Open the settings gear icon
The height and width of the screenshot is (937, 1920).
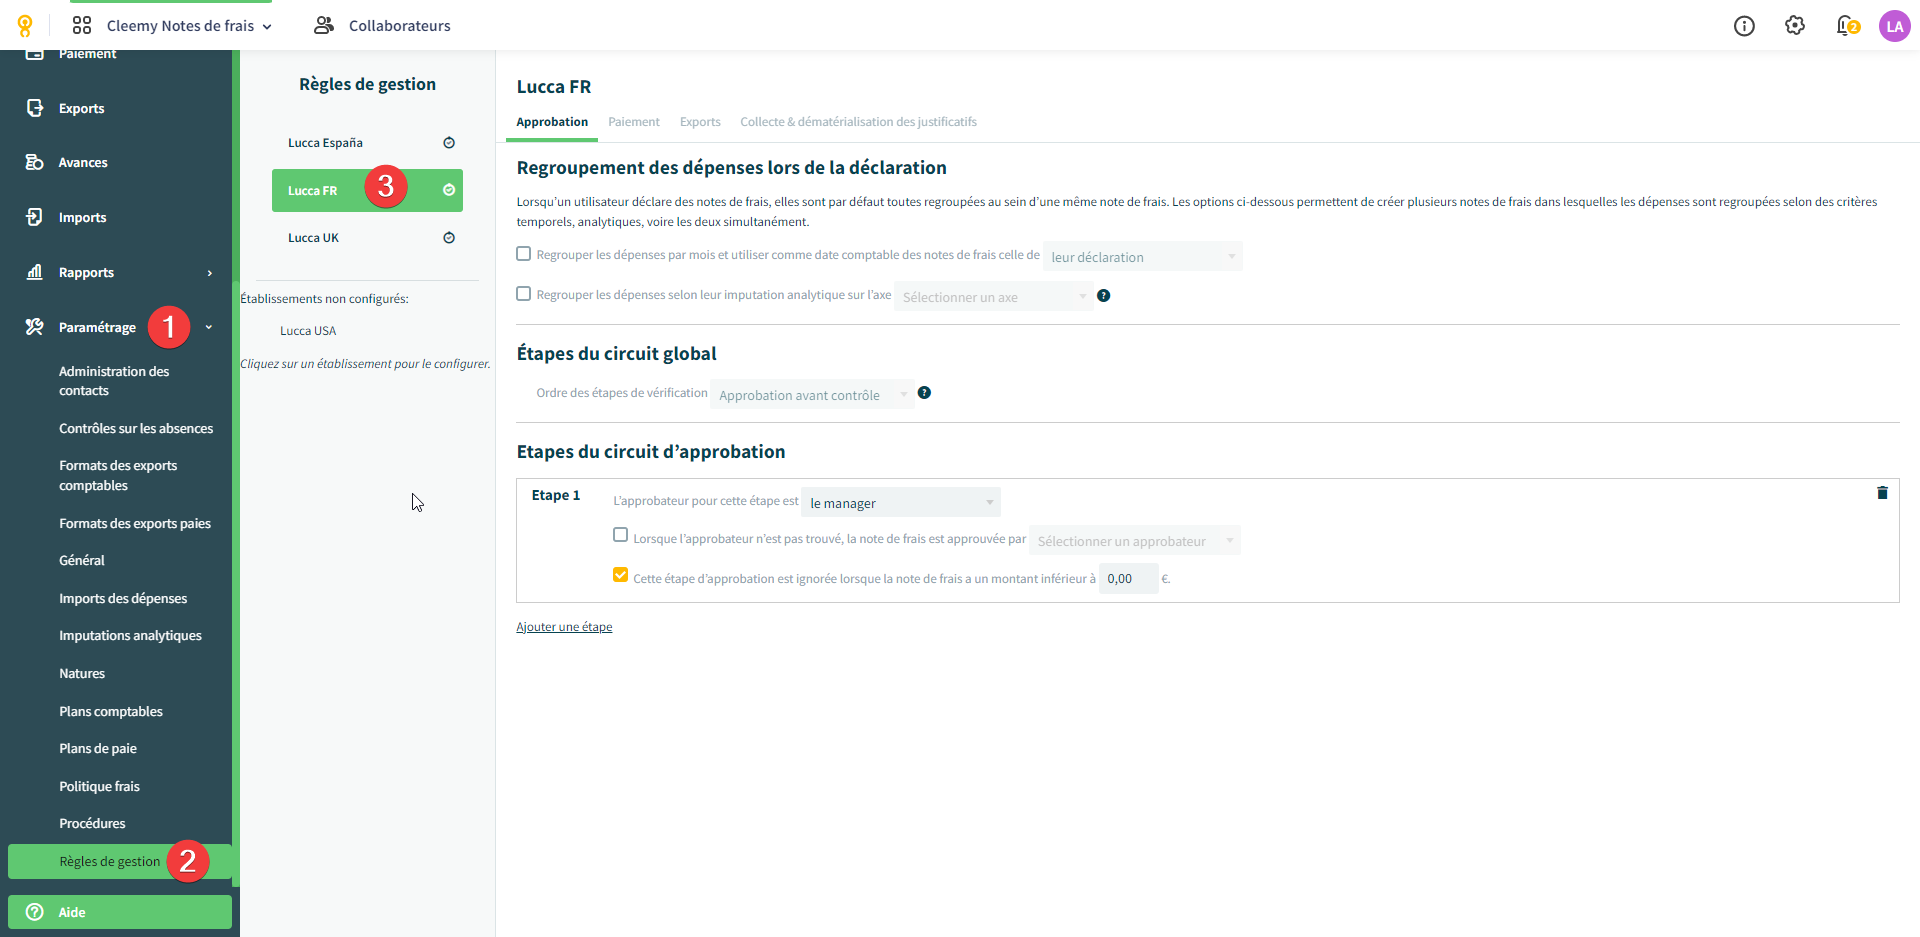1795,26
